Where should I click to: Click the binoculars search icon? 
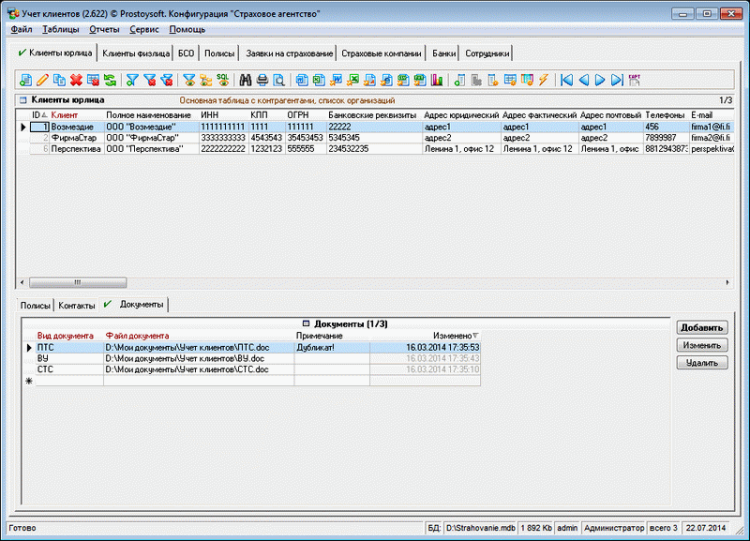click(x=245, y=80)
